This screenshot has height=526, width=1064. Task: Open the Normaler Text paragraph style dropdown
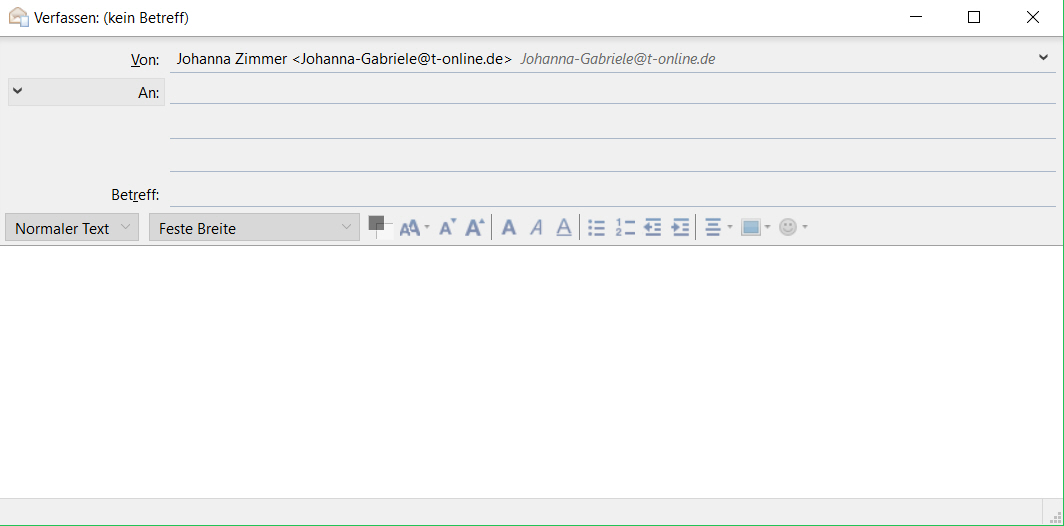(72, 227)
